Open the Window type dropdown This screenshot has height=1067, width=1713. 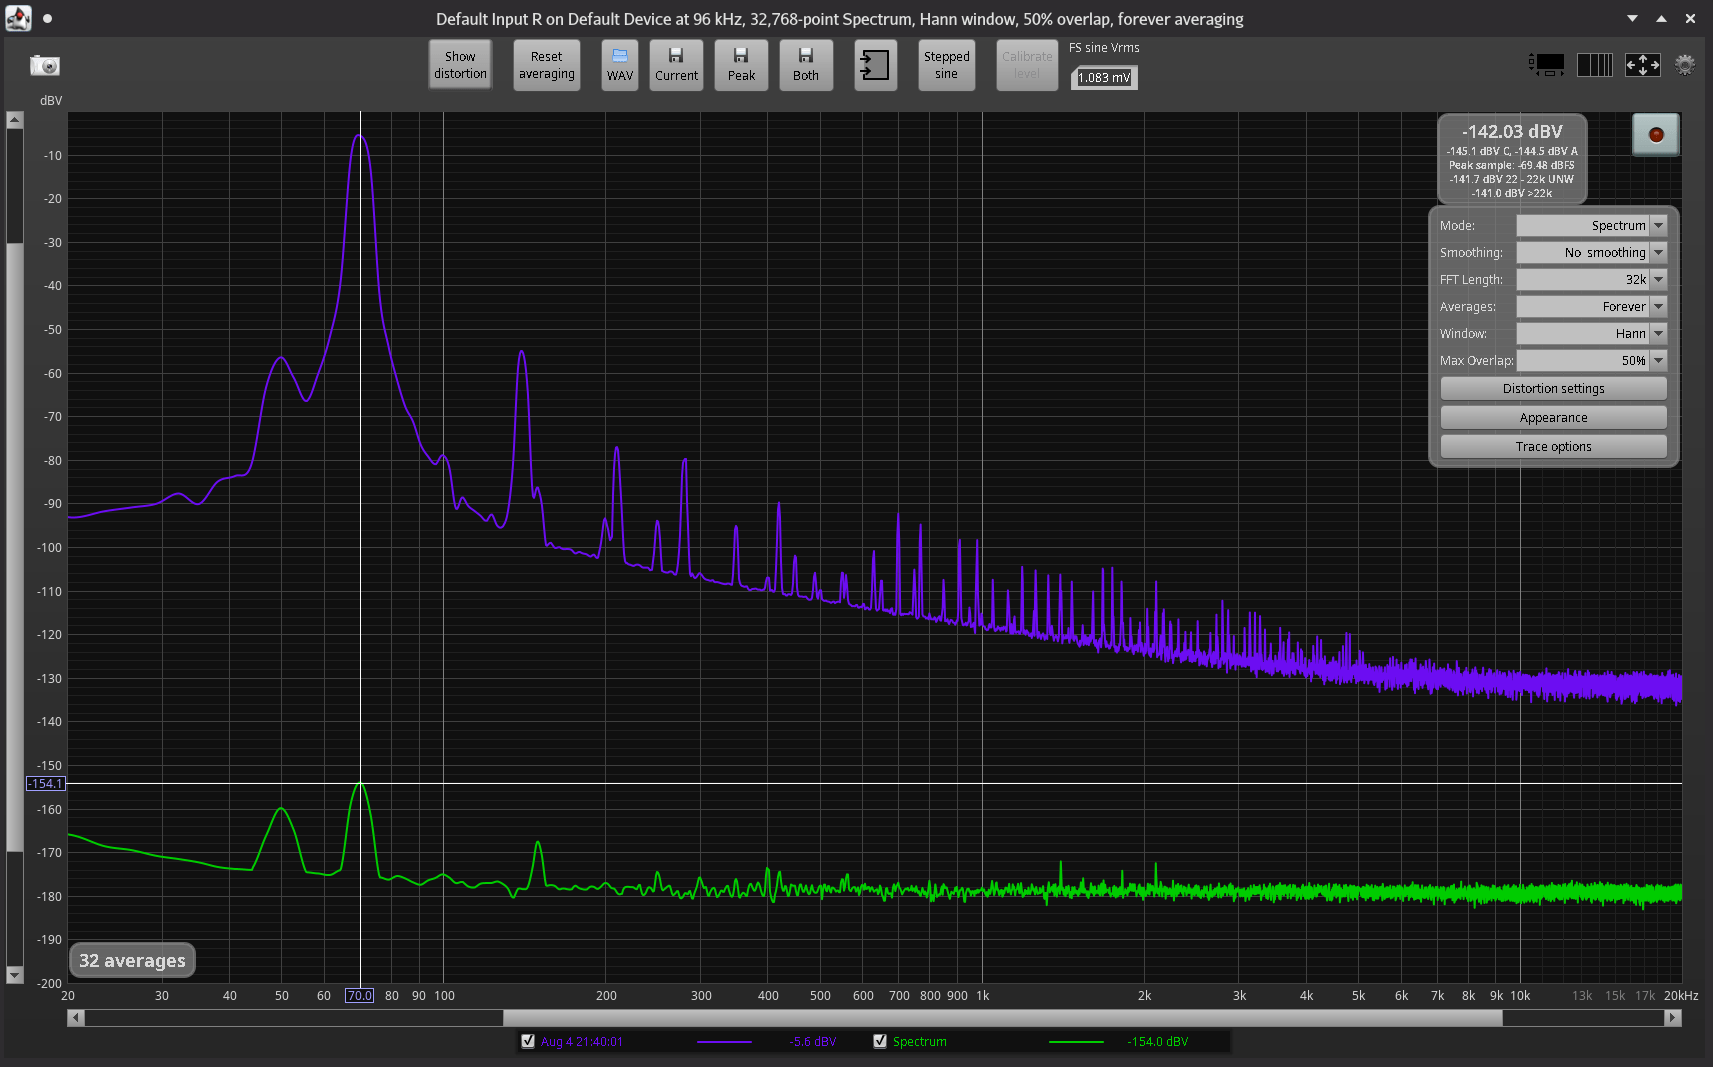[x=1591, y=334]
